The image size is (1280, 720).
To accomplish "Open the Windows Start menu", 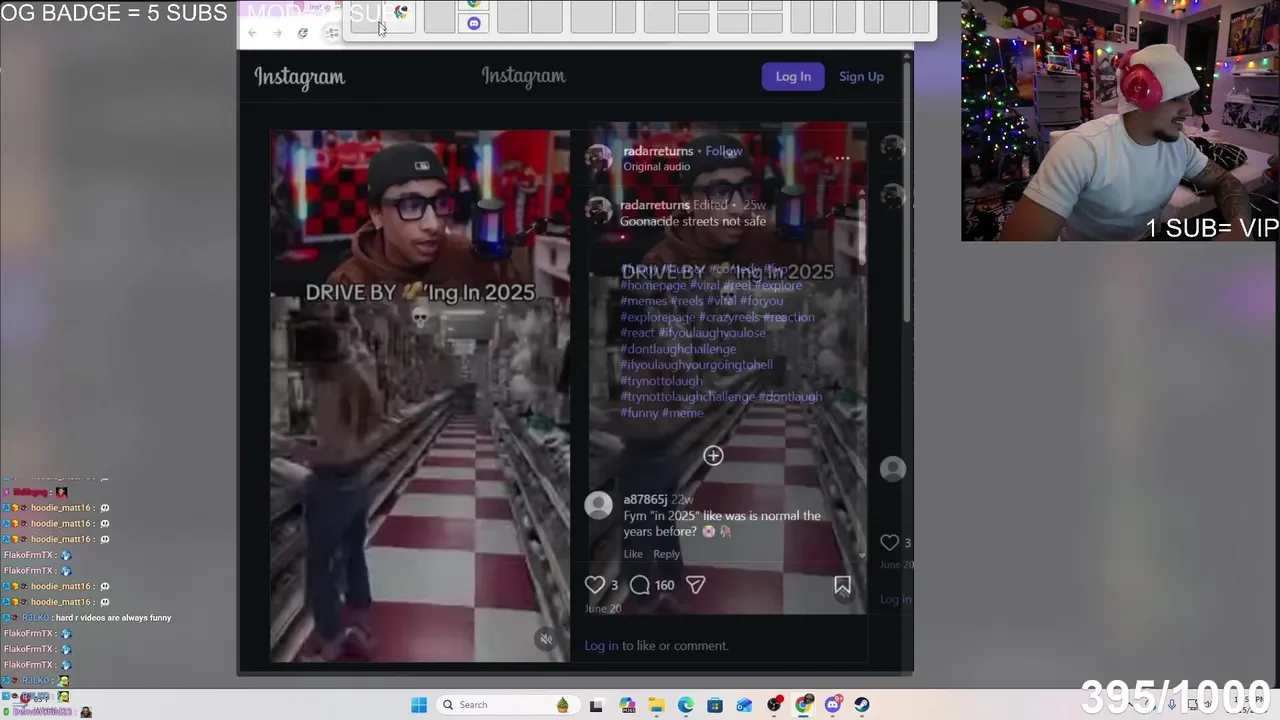I will click(x=419, y=705).
